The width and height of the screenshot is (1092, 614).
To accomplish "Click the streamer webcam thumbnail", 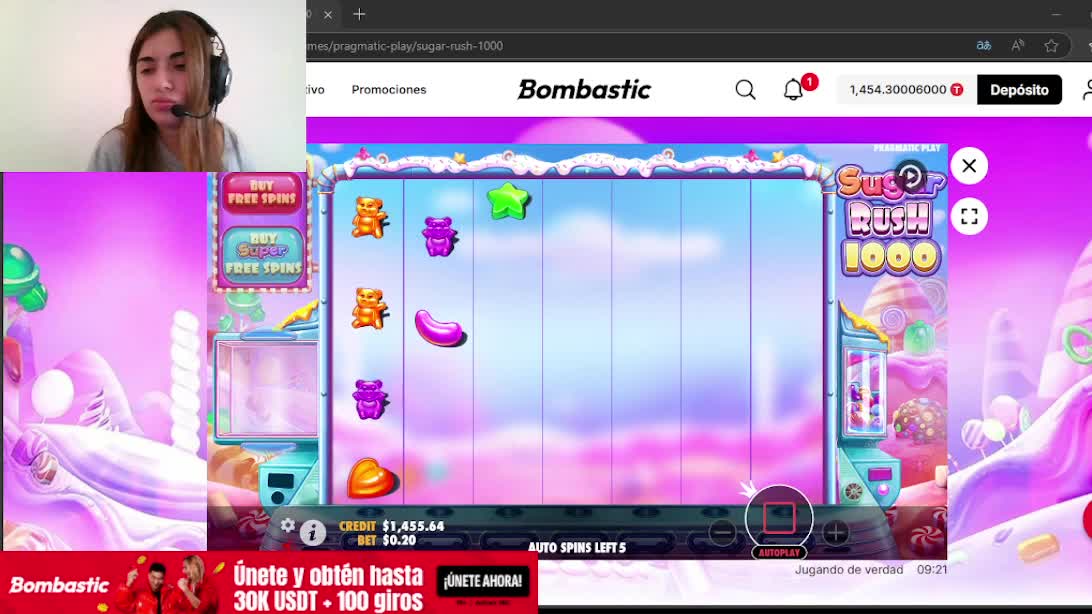I will (x=153, y=86).
